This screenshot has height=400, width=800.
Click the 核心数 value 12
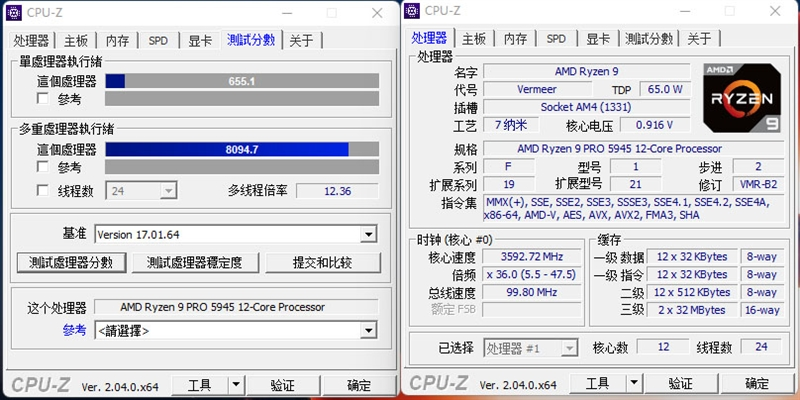[x=663, y=347]
